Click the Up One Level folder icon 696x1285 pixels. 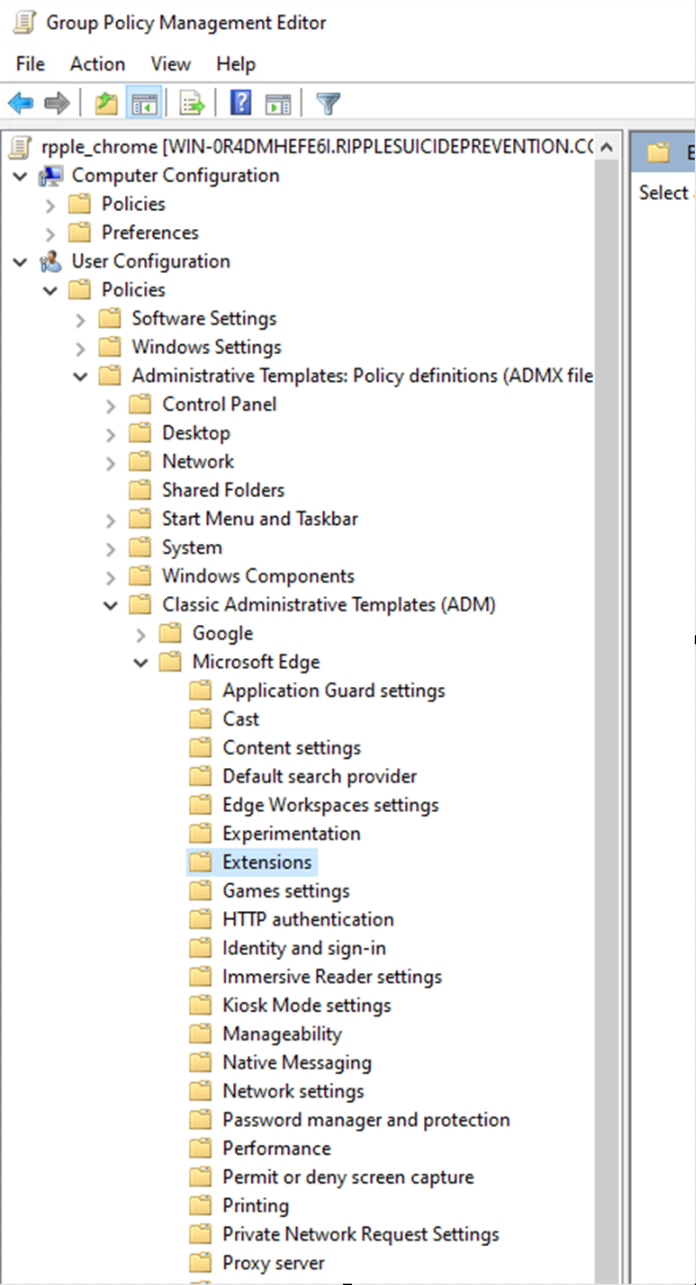pyautogui.click(x=106, y=103)
